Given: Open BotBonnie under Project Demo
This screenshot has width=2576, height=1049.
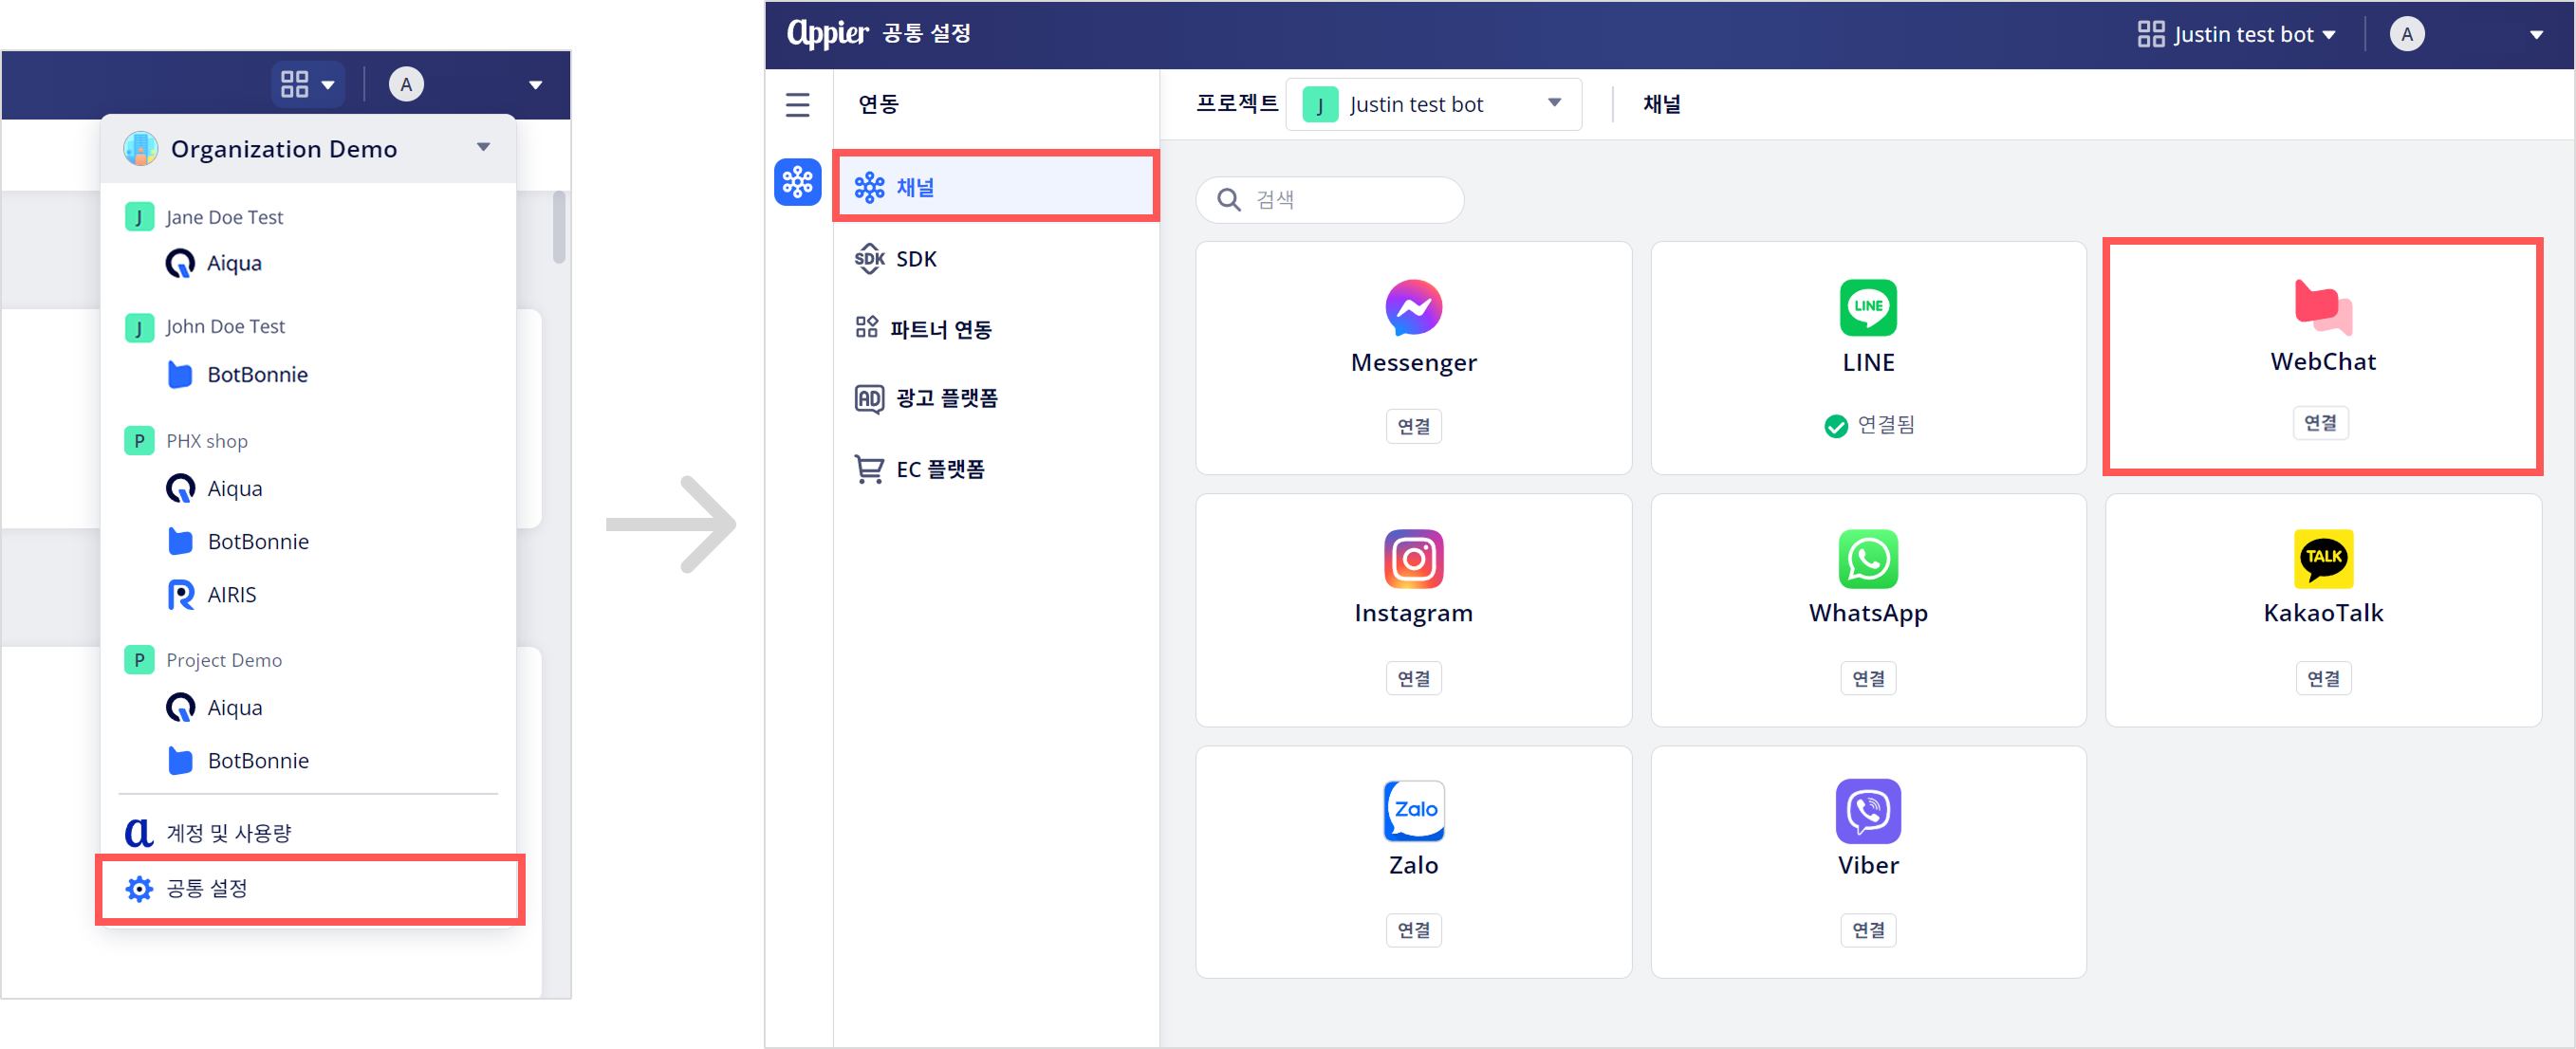Looking at the screenshot, I should (238, 761).
